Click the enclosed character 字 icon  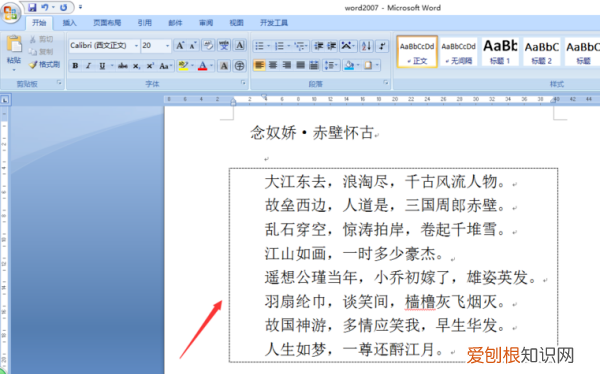240,66
